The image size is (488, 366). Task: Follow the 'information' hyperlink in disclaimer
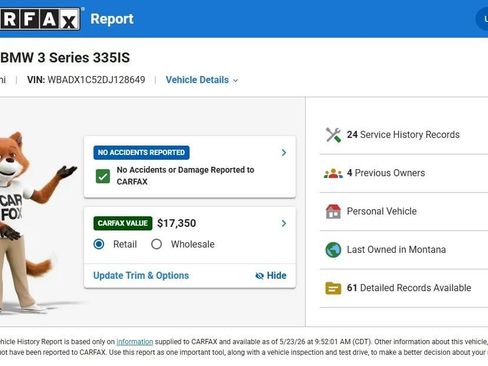click(x=135, y=342)
